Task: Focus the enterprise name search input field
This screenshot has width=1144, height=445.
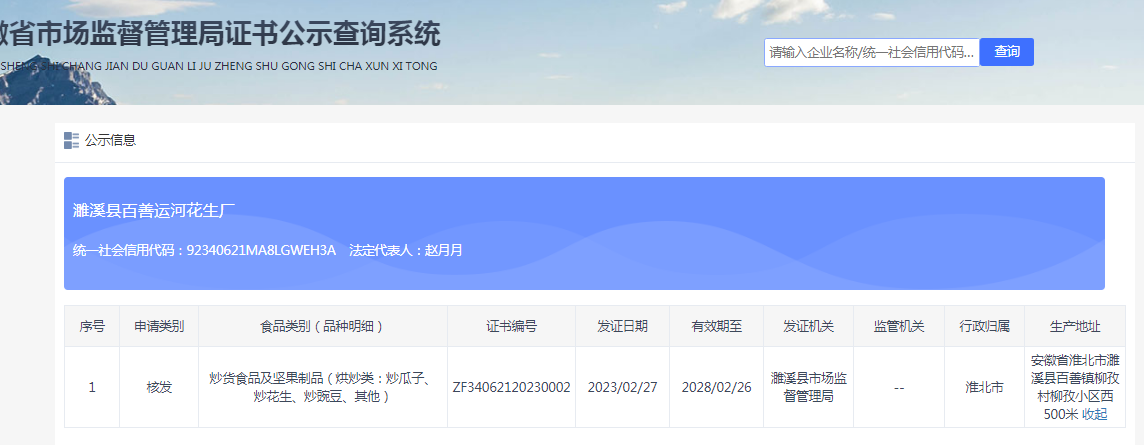Action: click(871, 52)
